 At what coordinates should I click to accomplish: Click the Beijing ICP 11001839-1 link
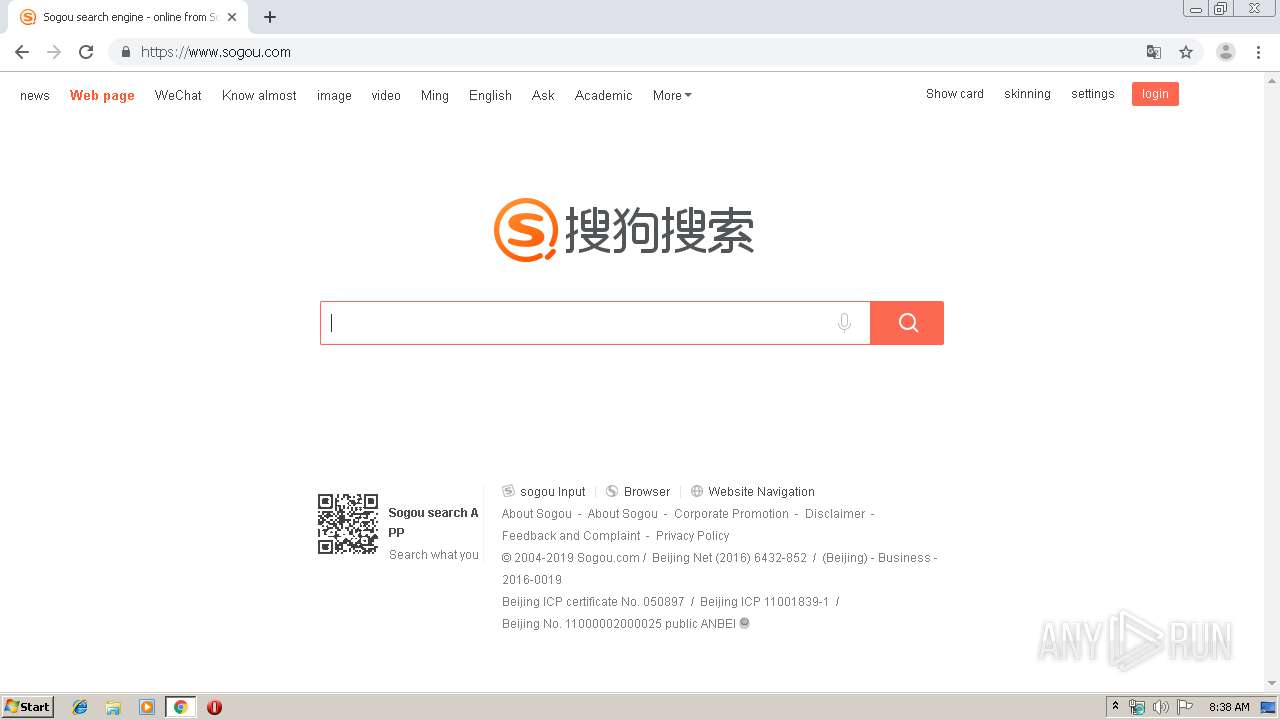[765, 602]
